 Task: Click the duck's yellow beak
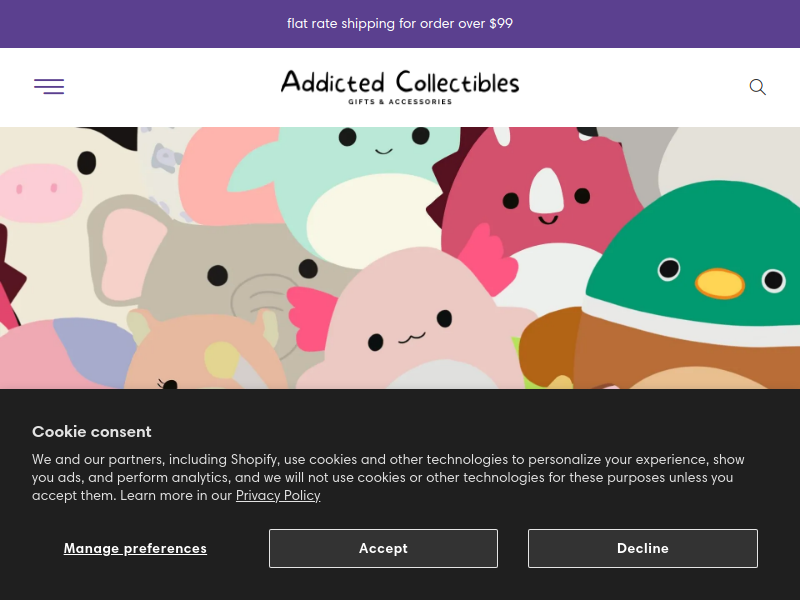[x=720, y=284]
